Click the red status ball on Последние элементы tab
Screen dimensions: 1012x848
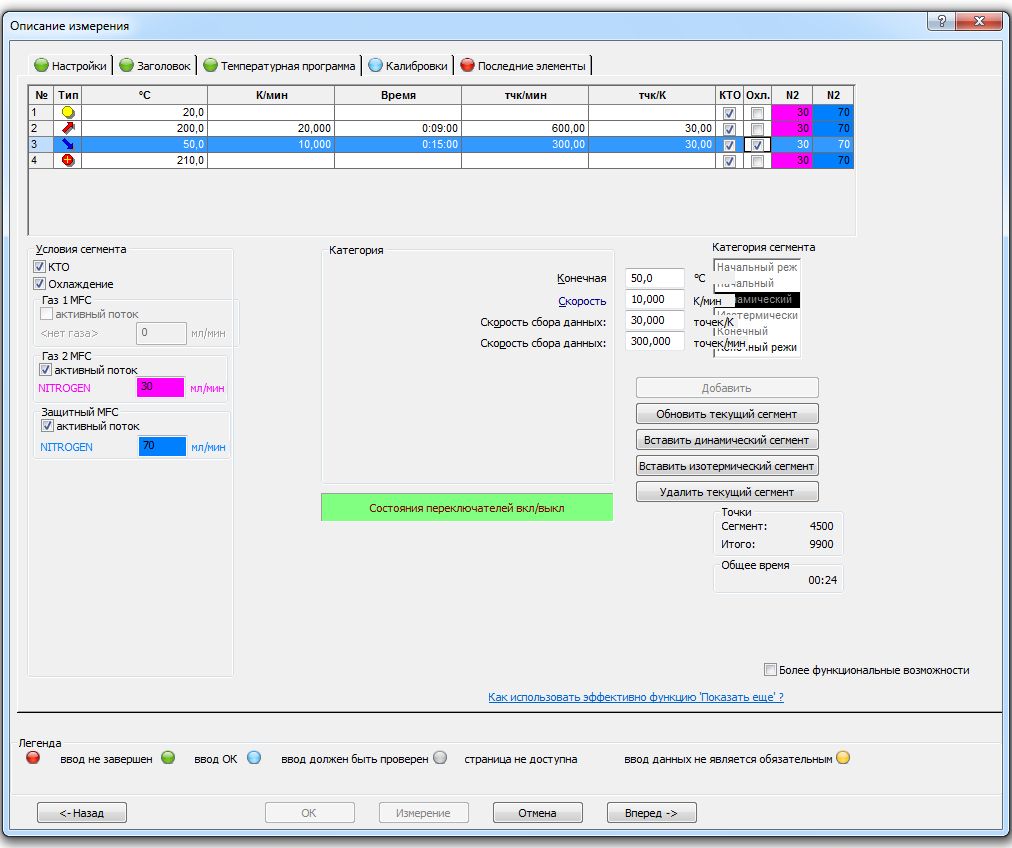[x=467, y=66]
